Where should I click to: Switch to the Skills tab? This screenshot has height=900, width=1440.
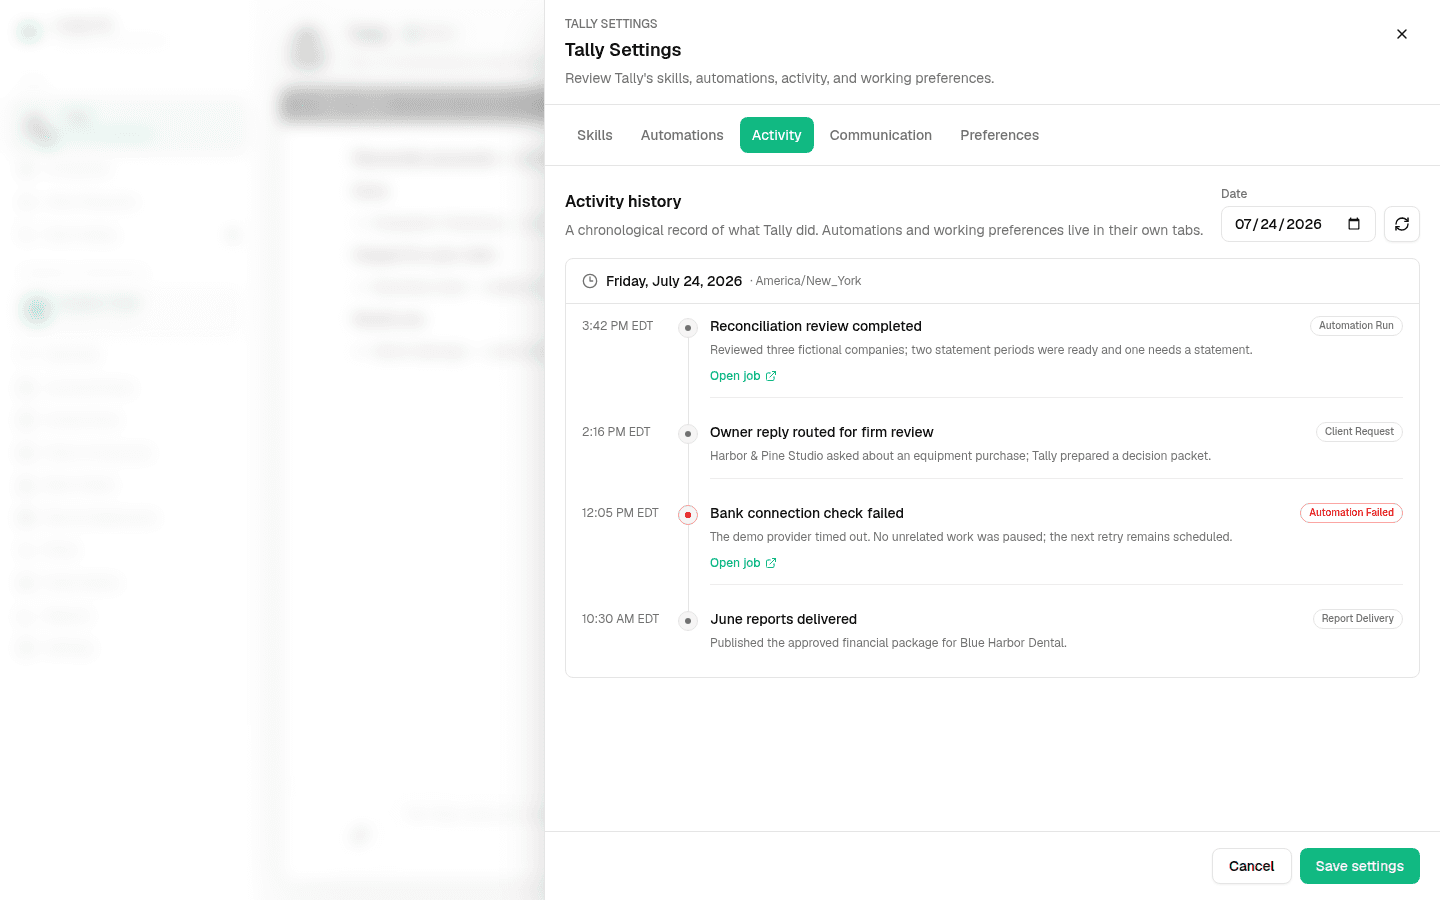coord(595,135)
